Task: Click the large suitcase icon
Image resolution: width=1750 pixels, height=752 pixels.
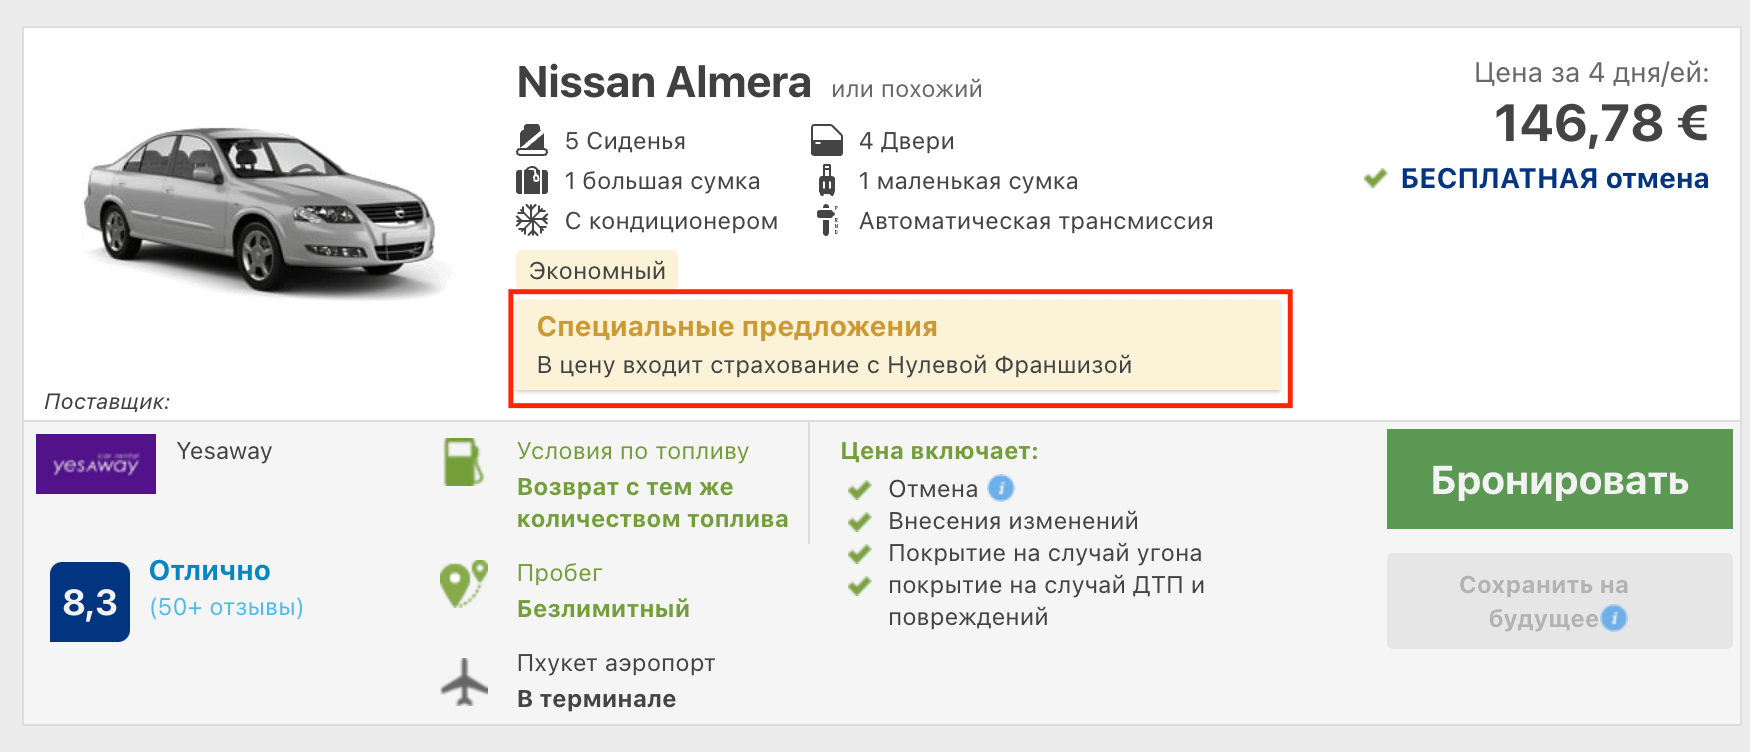Action: (x=531, y=181)
